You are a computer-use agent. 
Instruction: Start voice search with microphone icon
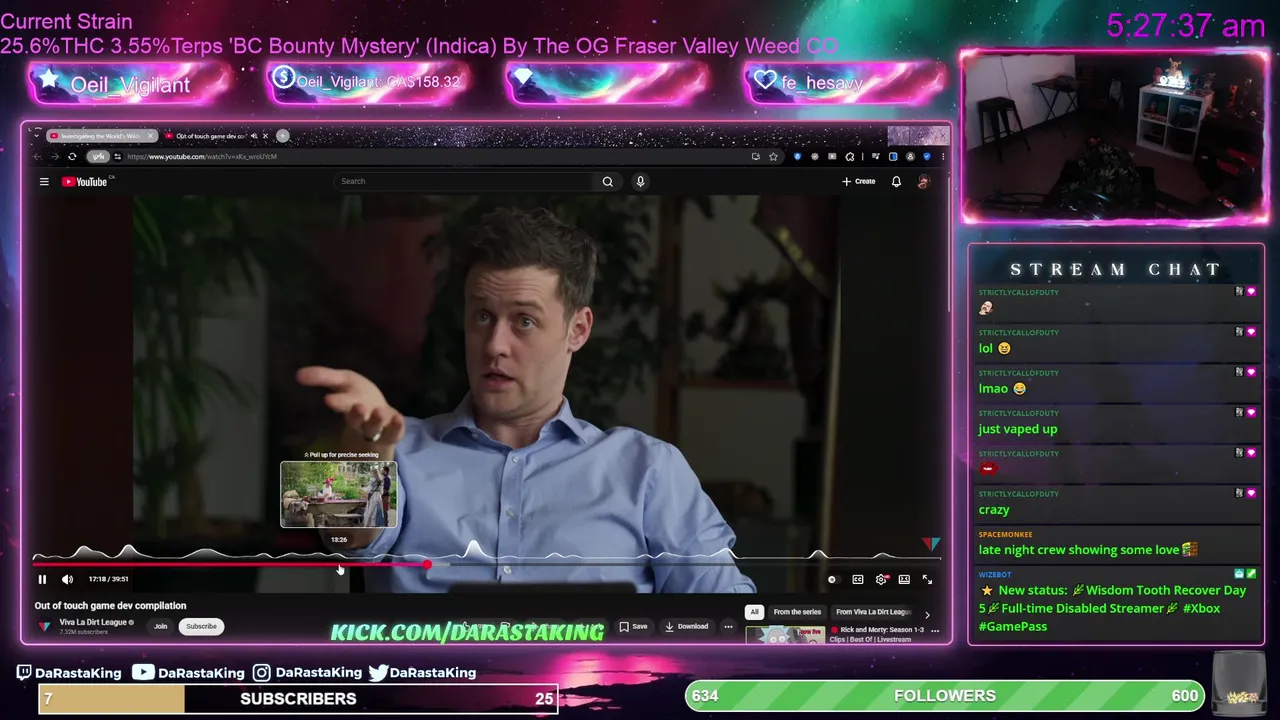click(x=640, y=181)
